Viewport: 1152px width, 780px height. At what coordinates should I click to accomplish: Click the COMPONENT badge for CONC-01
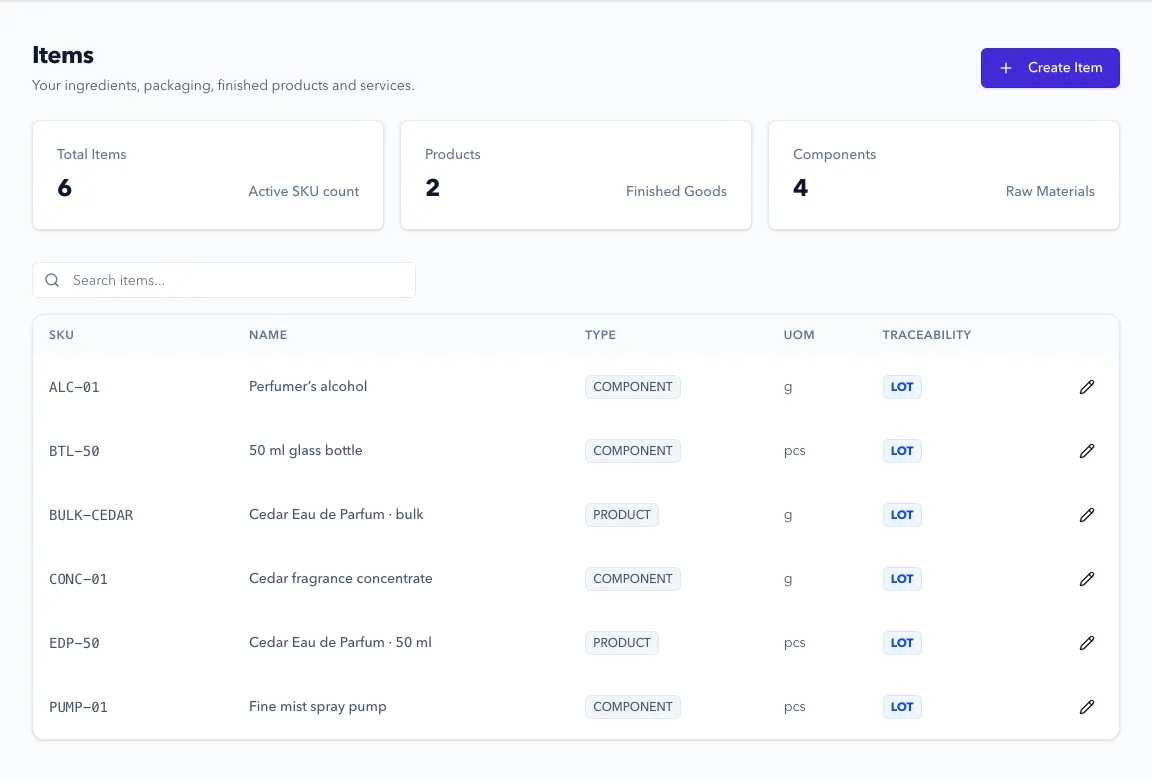pos(633,579)
